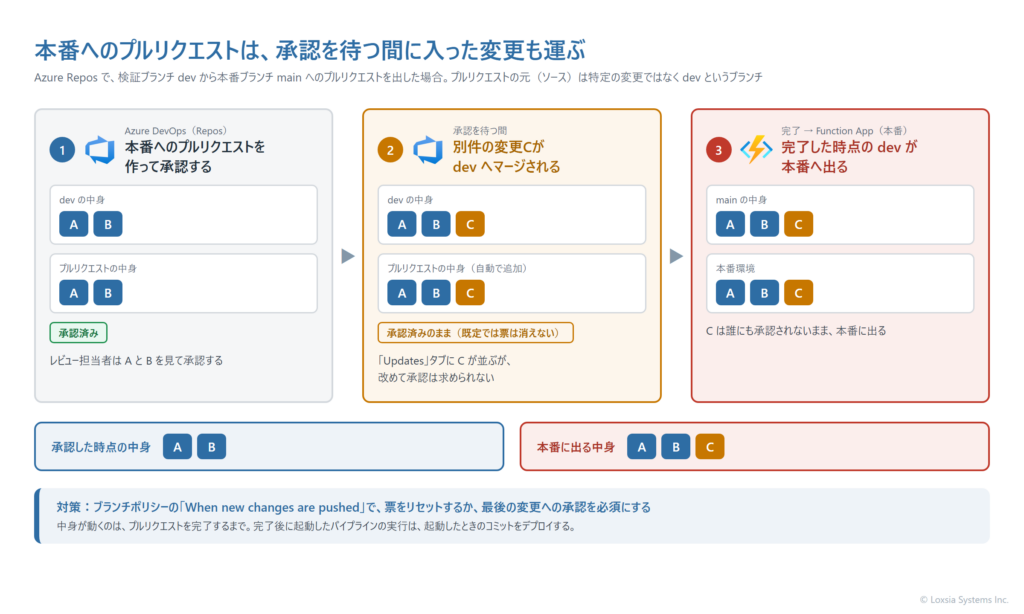
Task: Select orange chip C under '本番環境'
Action: (x=798, y=293)
